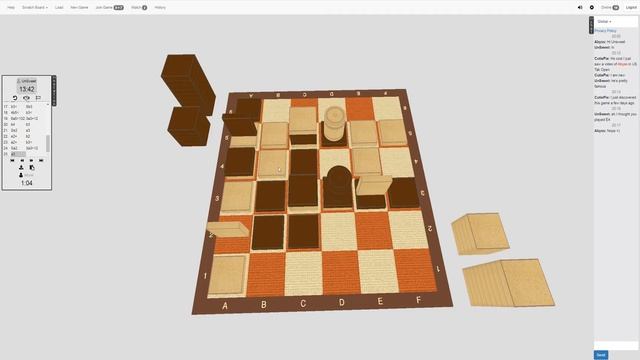This screenshot has width=640, height=360.
Task: Click the move list scrollbar thumb
Action: pos(48,143)
